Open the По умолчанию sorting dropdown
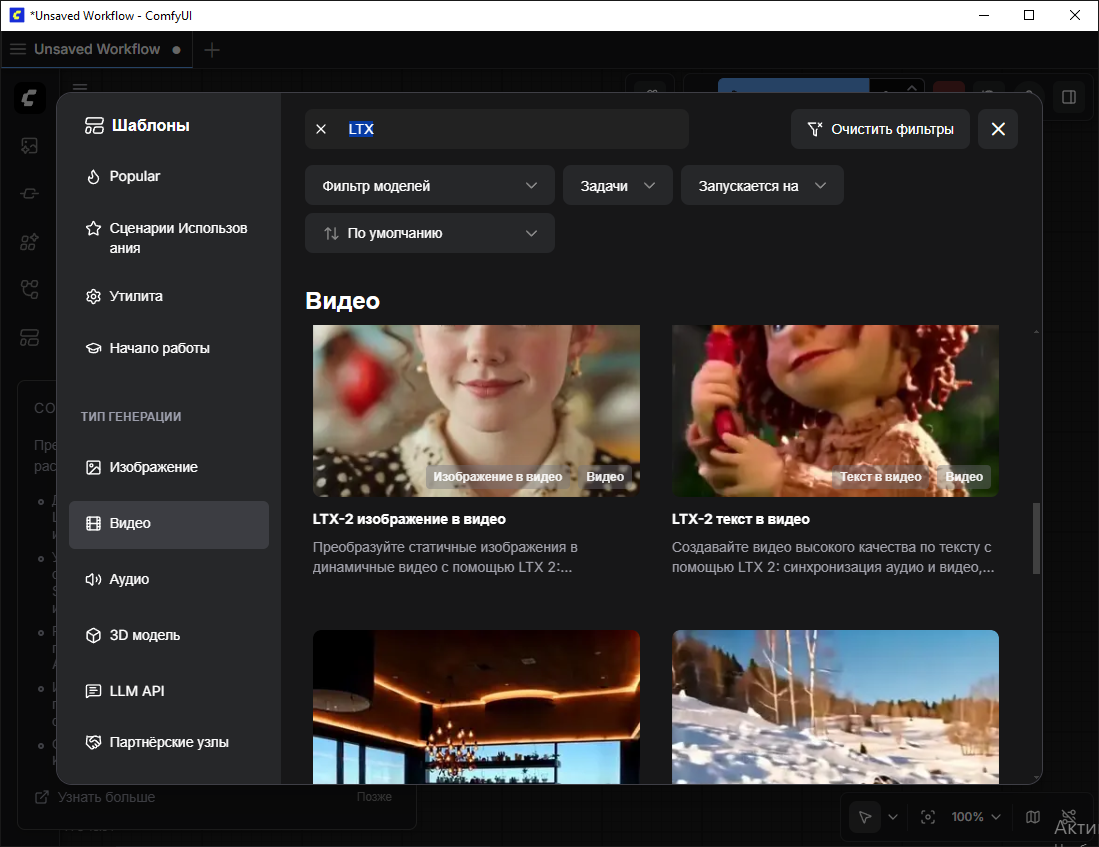The image size is (1099, 847). pyautogui.click(x=430, y=233)
